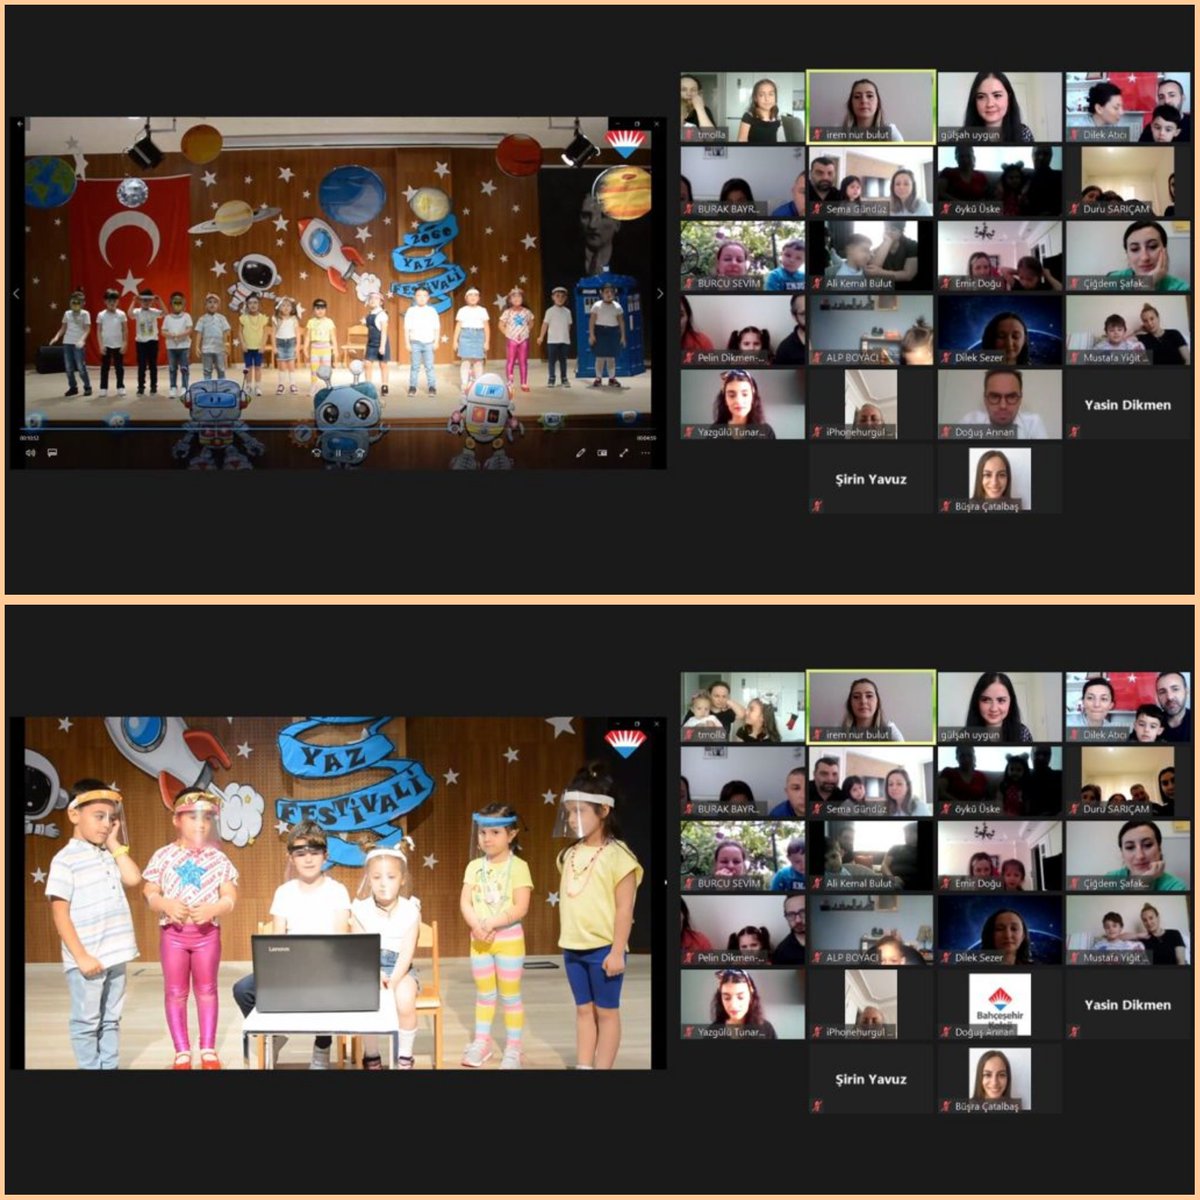Click BURCU SEVİM's muted mic icon, lower meeting
This screenshot has width=1200, height=1200.
689,883
